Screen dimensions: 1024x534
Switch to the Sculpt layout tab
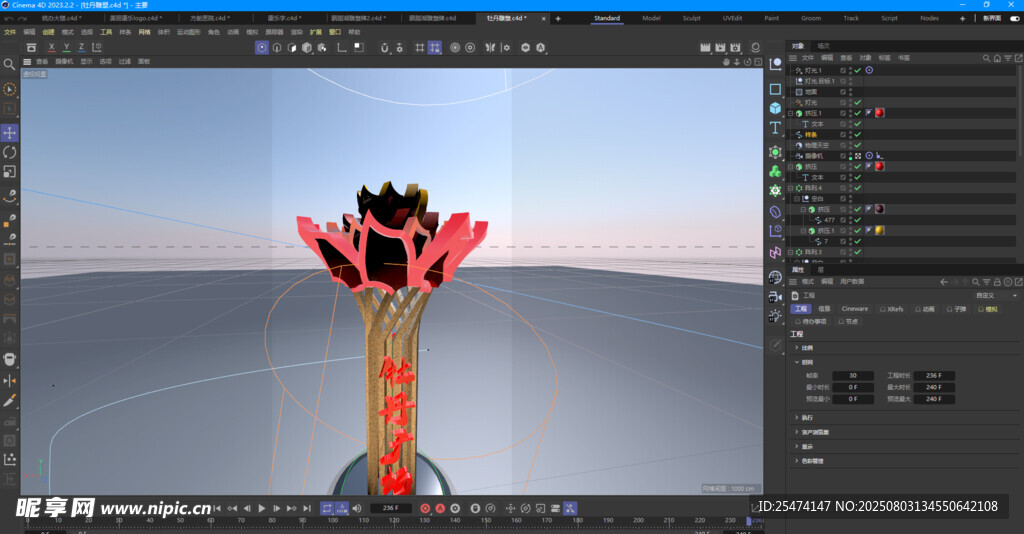(x=692, y=18)
